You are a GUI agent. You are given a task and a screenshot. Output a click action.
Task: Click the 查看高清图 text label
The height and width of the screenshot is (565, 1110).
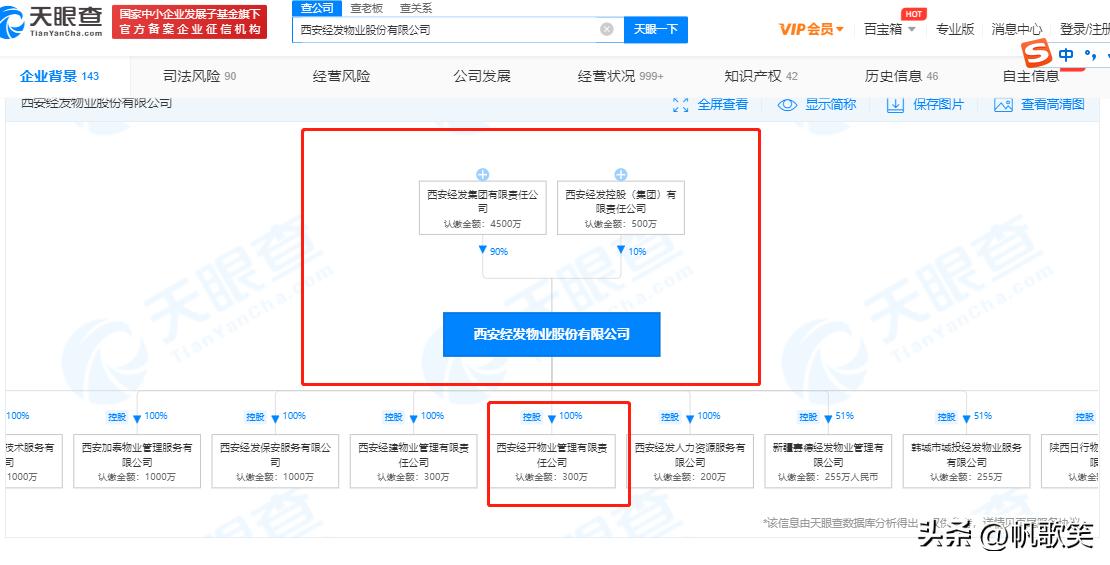[1053, 105]
